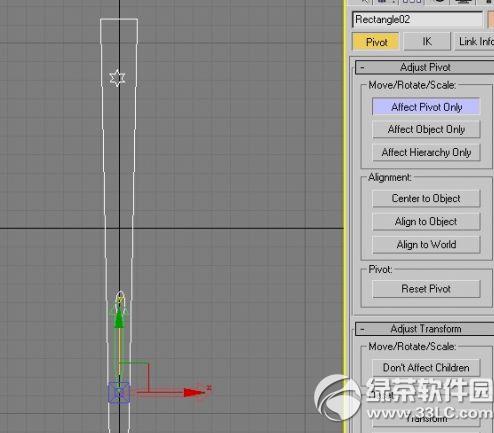The image size is (494, 433).
Task: Click the Center to Object button
Action: (x=426, y=199)
